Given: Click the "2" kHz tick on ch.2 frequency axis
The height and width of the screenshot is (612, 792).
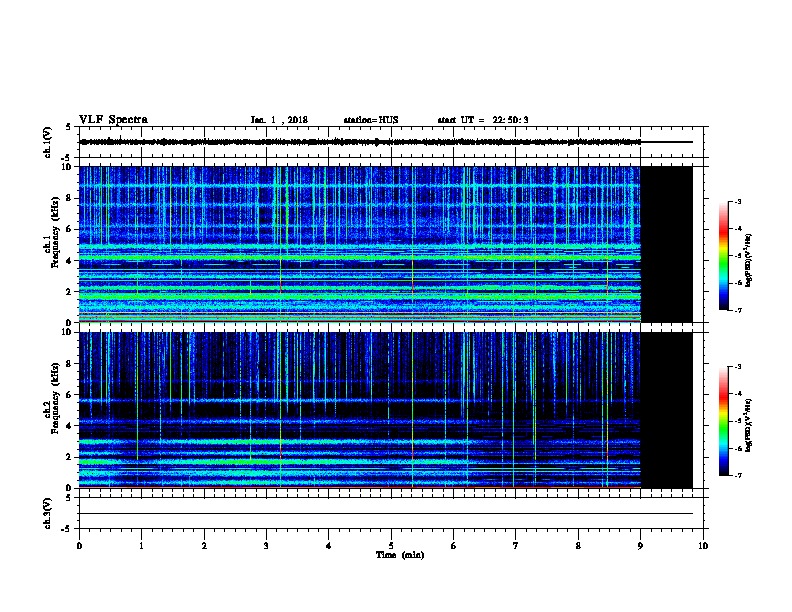Looking at the screenshot, I should pos(69,457).
